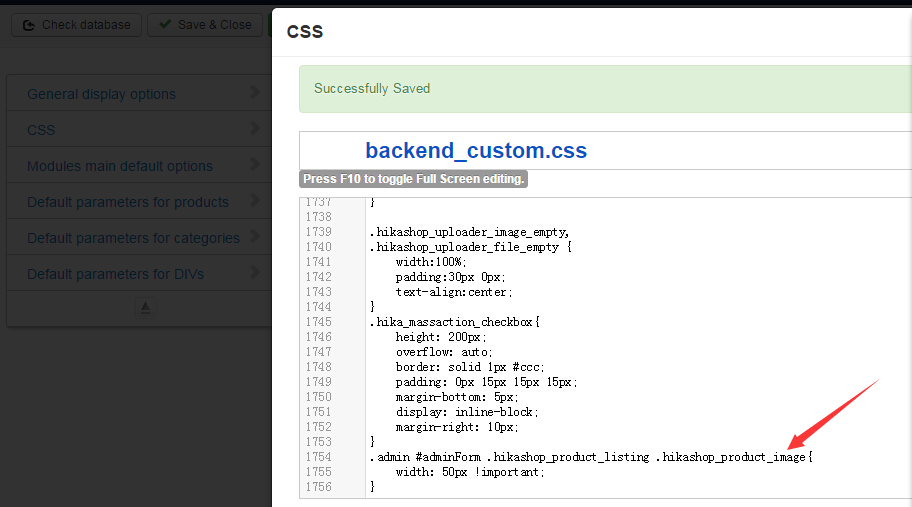The width and height of the screenshot is (912, 507).
Task: Click the Check database button
Action: (x=76, y=25)
